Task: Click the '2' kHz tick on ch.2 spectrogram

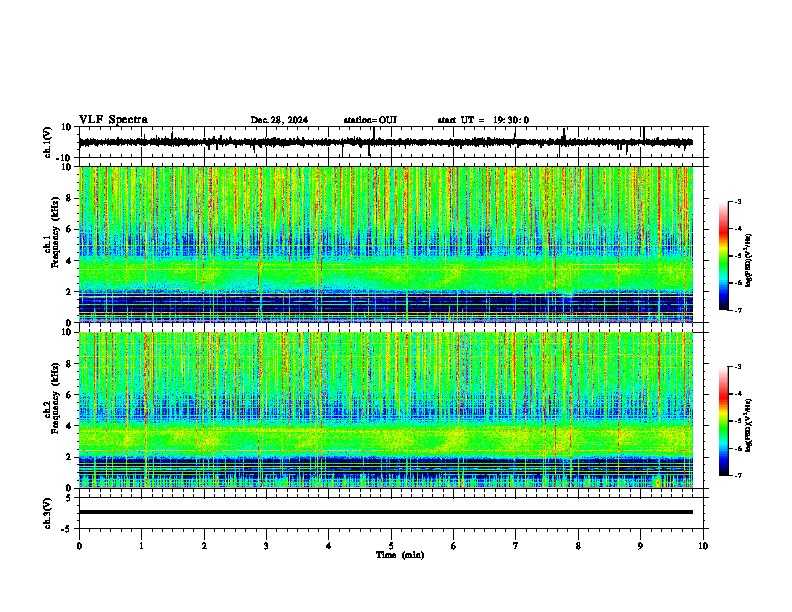Action: (x=69, y=457)
